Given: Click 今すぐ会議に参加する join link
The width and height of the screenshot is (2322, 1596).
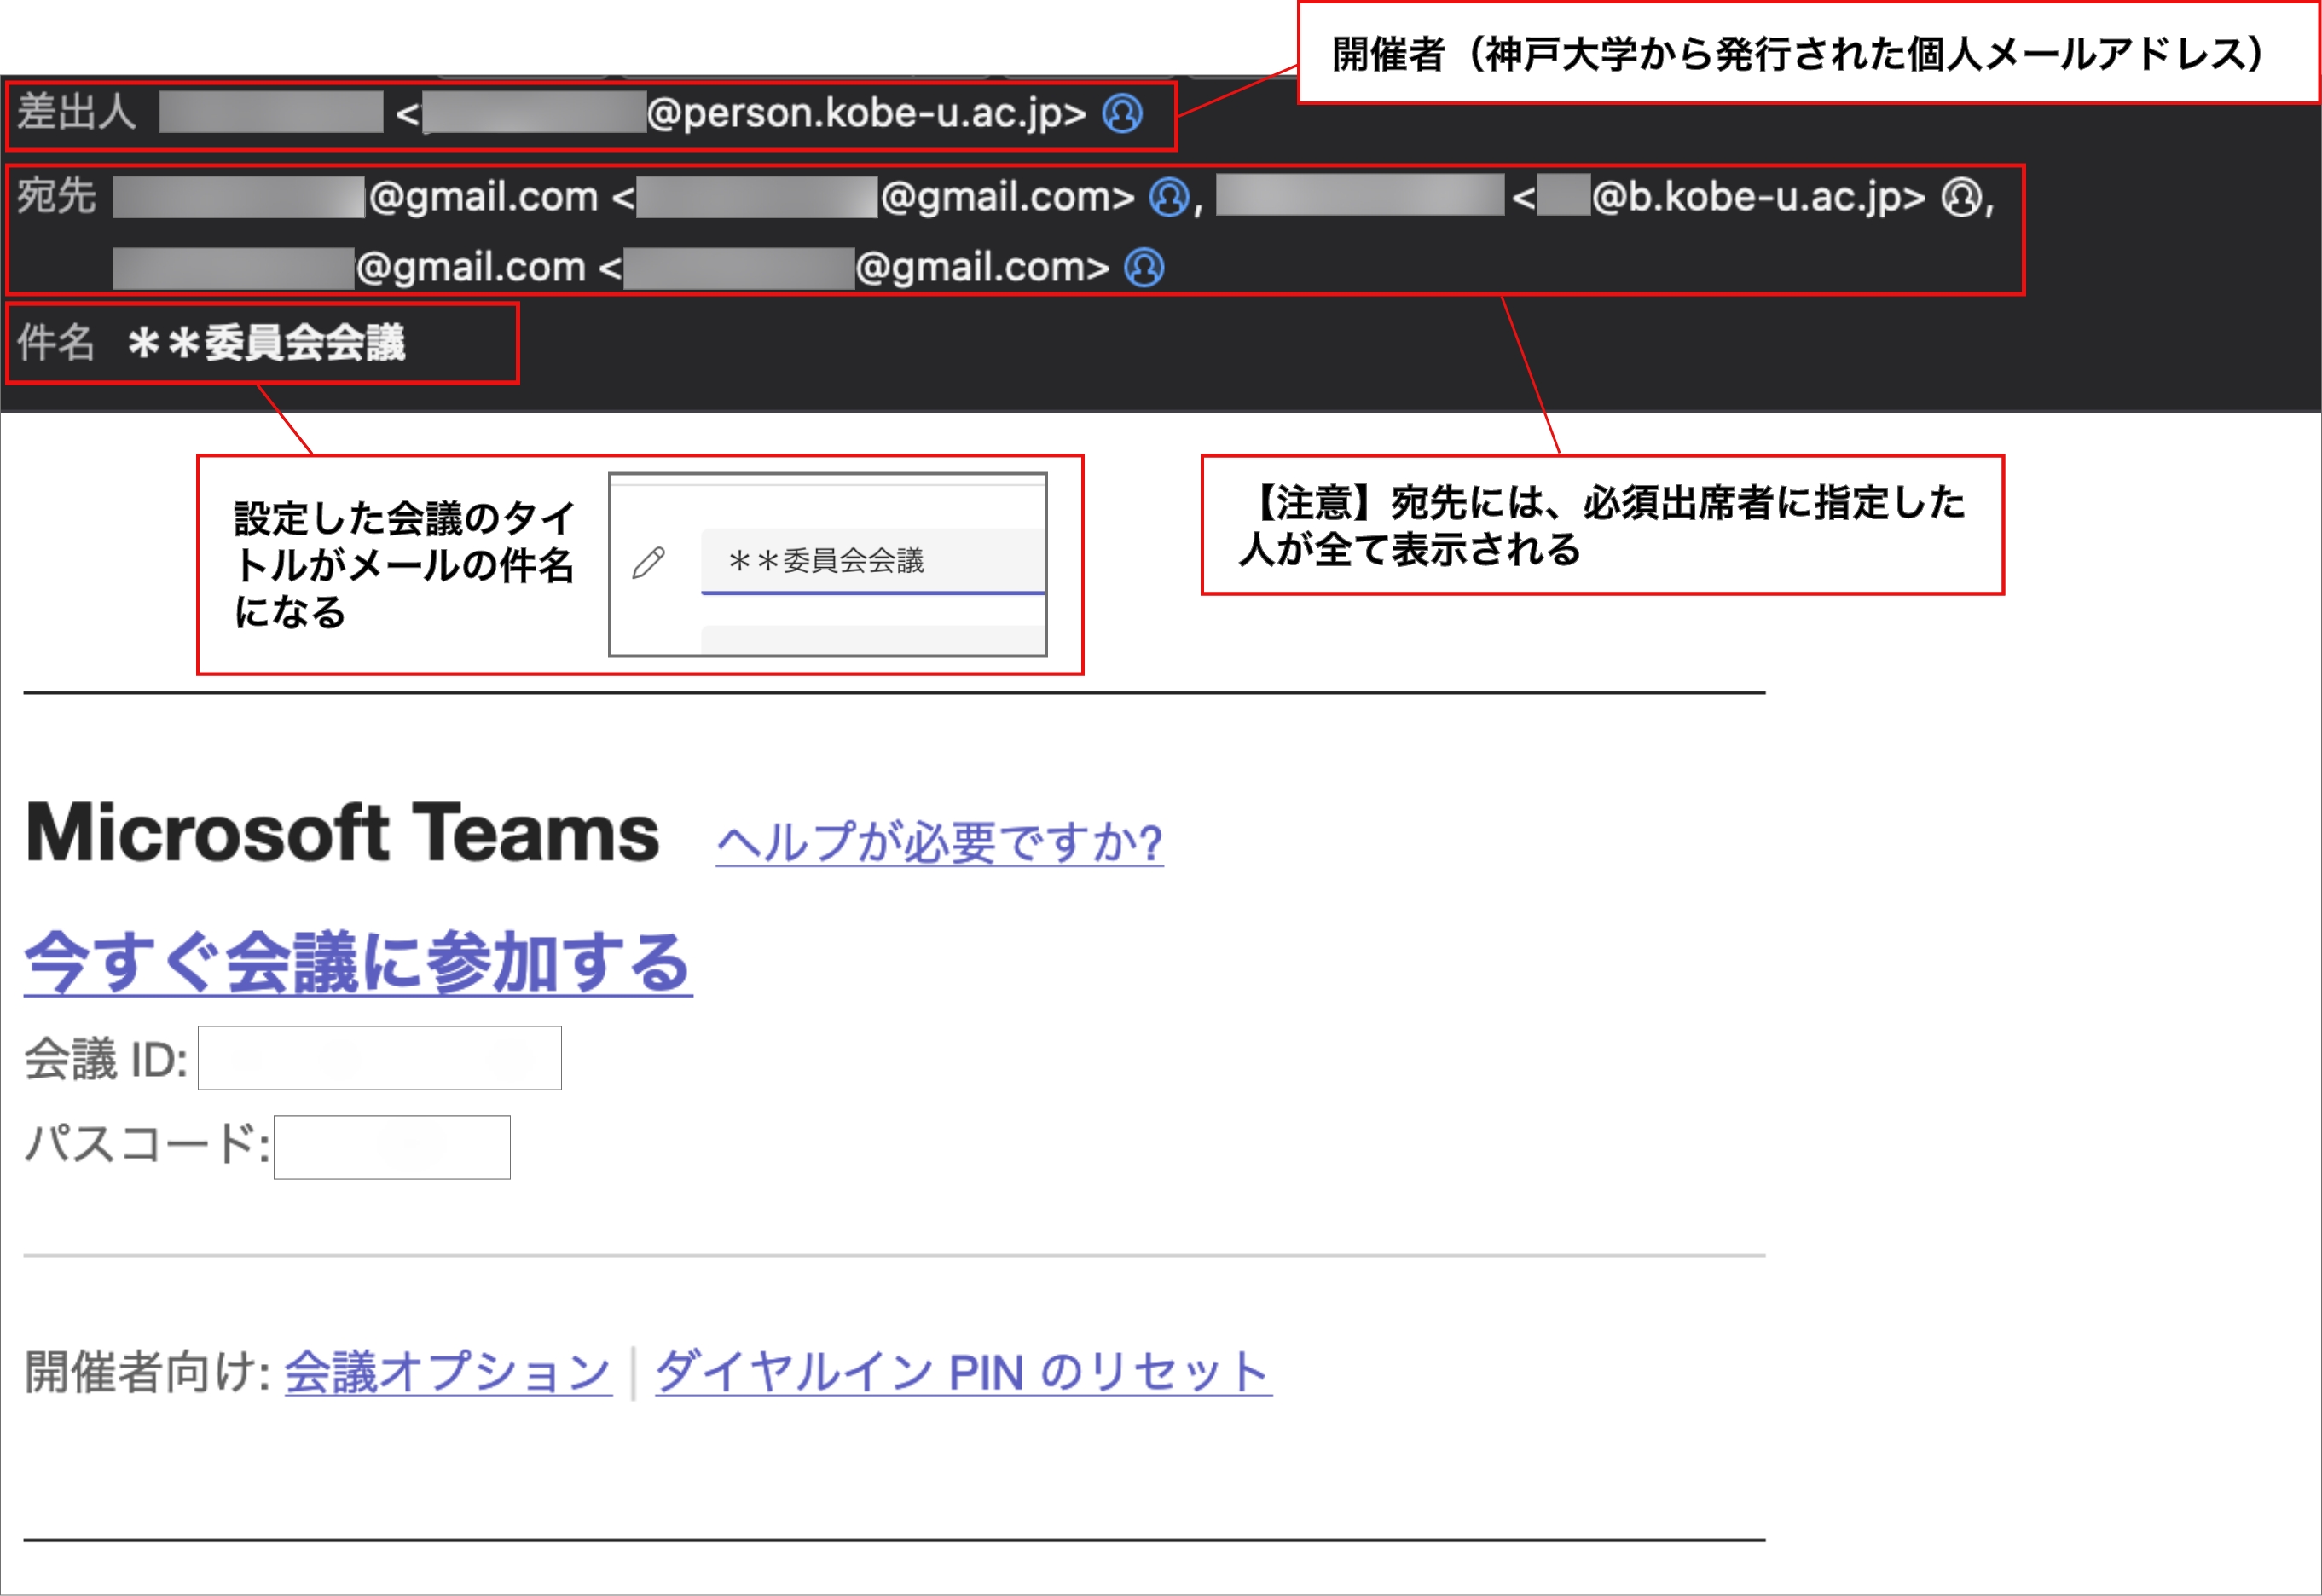Looking at the screenshot, I should click(x=358, y=962).
